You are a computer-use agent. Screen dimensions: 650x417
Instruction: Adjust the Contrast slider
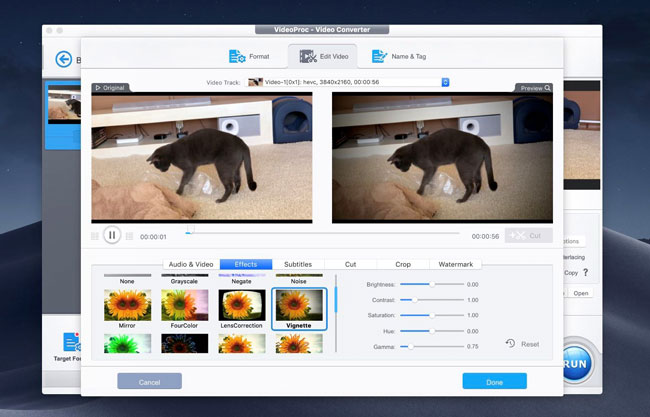[432, 300]
